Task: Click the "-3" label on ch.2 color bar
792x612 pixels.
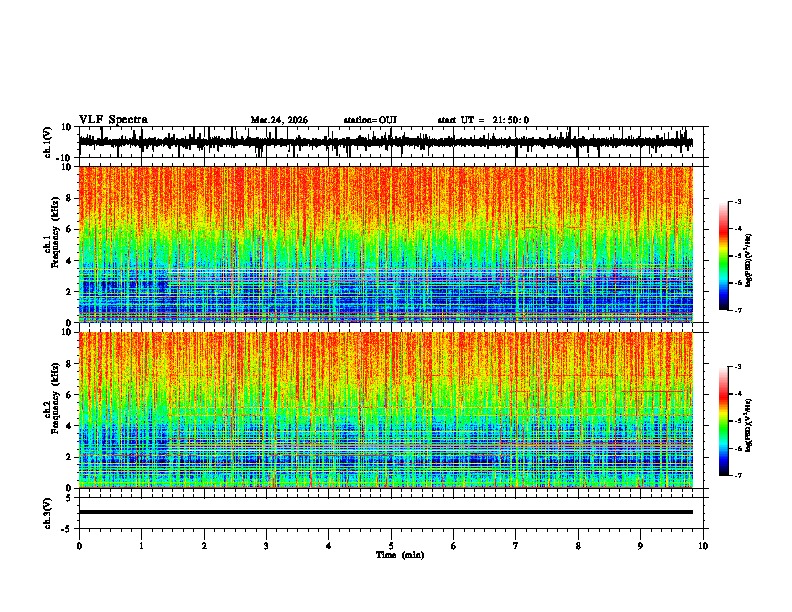Action: coord(737,367)
